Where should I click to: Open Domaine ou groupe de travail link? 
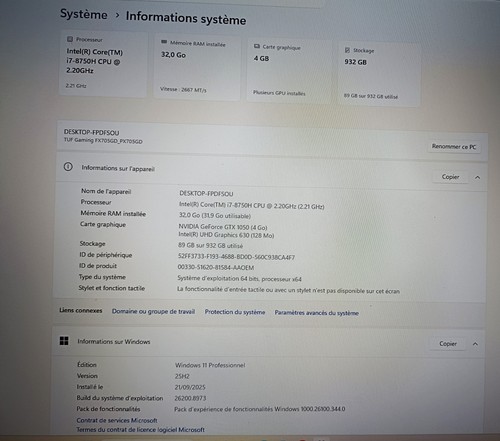point(153,311)
